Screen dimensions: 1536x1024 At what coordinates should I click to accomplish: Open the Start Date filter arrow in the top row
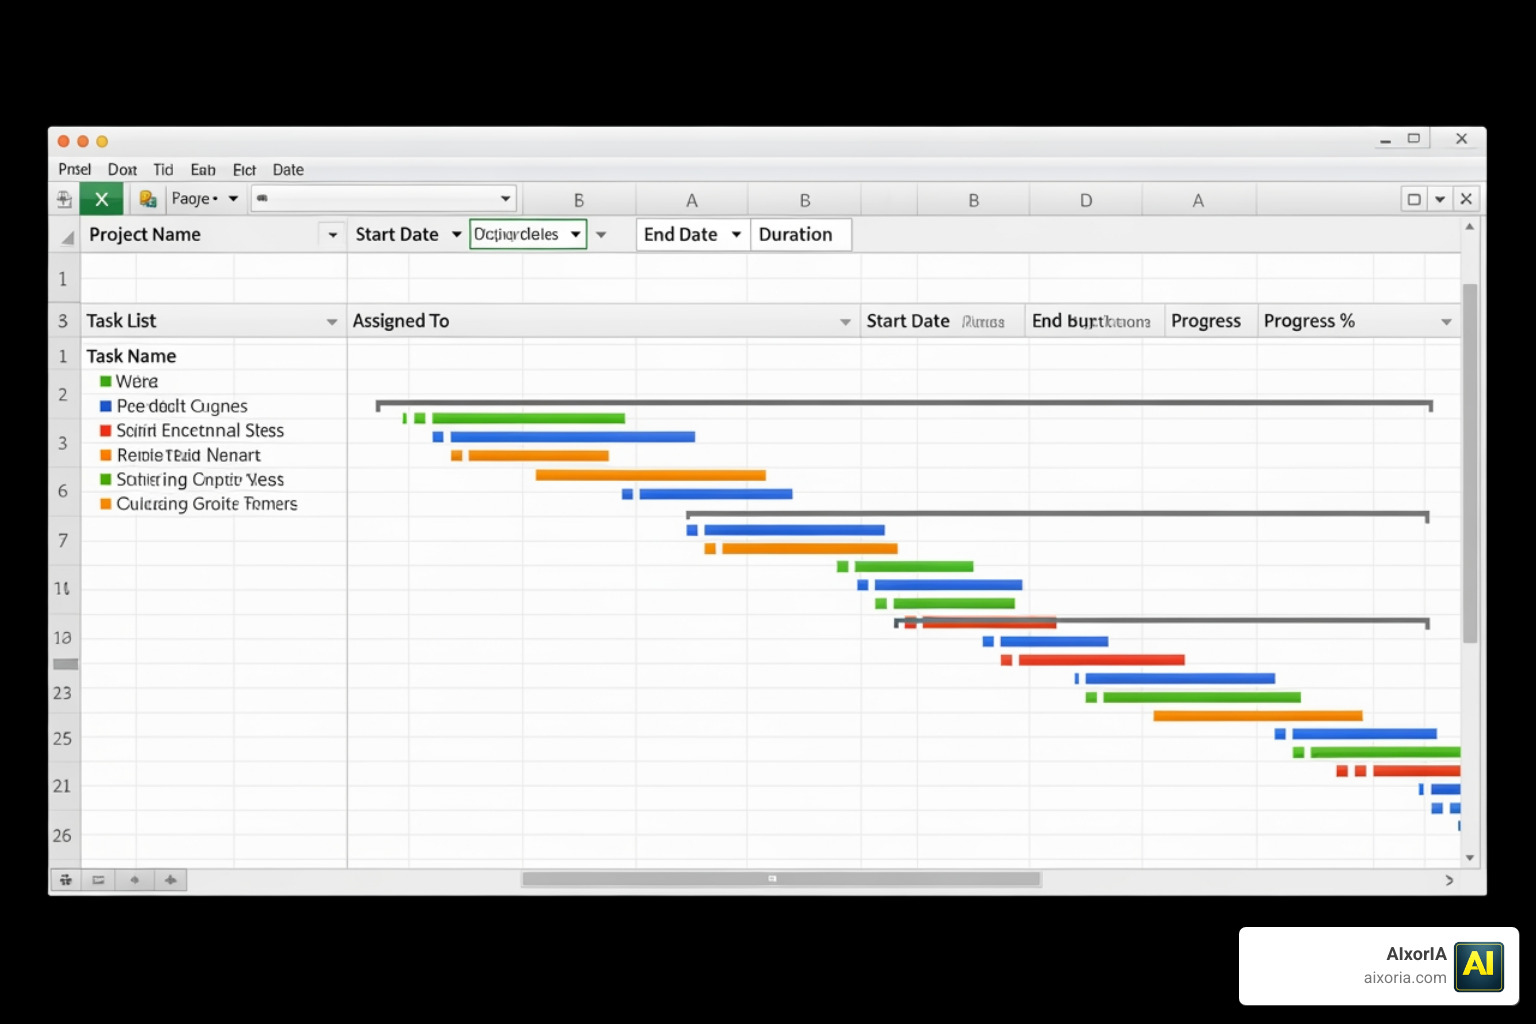[456, 235]
